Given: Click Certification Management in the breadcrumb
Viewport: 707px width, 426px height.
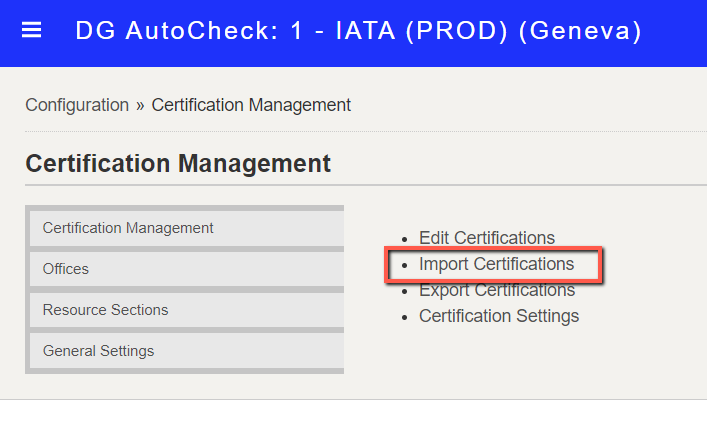Looking at the screenshot, I should pos(251,105).
